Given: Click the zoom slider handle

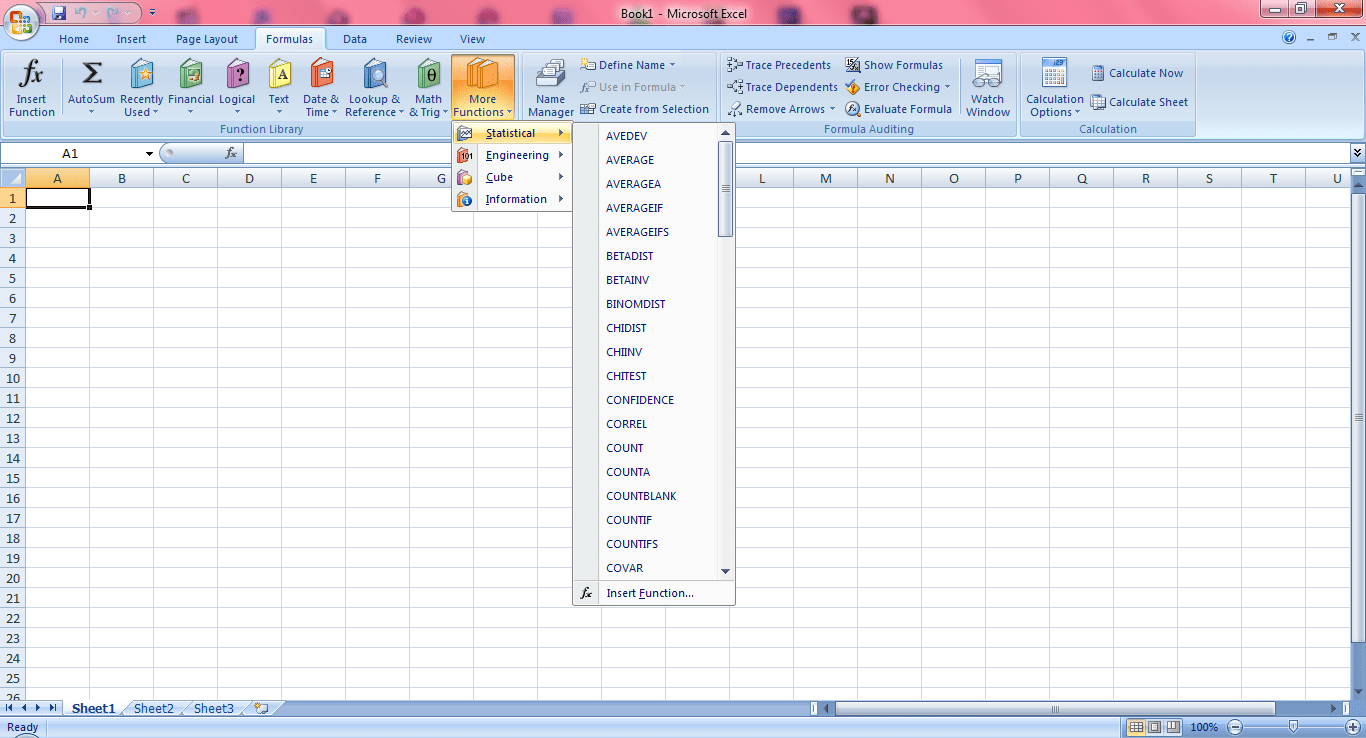Looking at the screenshot, I should [1294, 727].
